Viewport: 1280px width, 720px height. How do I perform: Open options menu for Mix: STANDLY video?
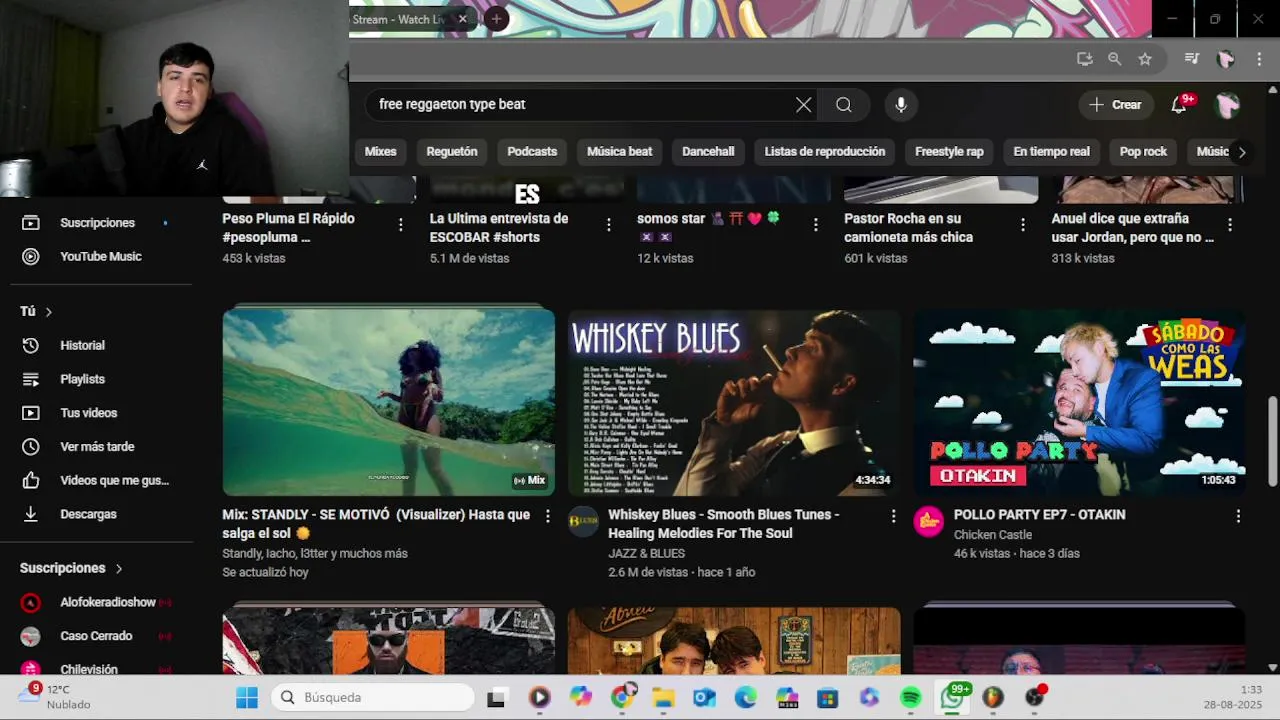547,516
